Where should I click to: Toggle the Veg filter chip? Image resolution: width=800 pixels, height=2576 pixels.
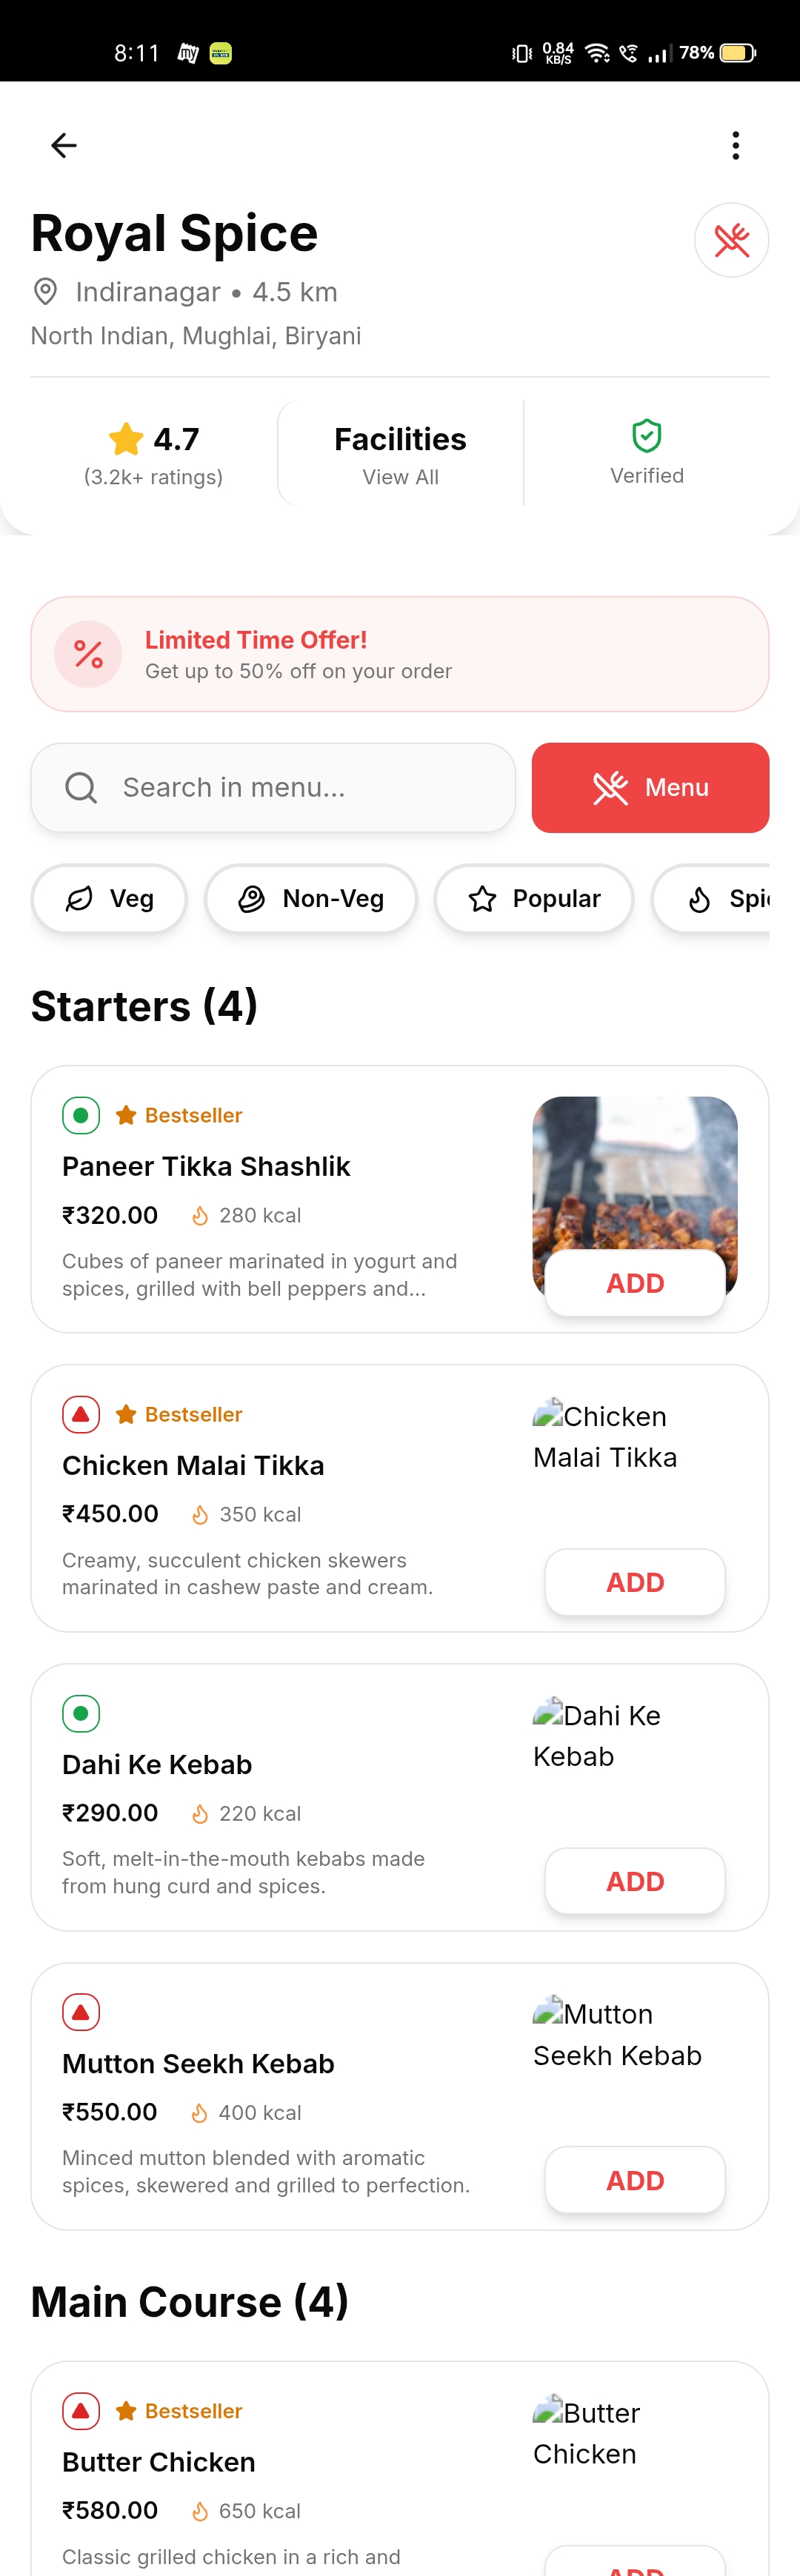click(x=109, y=899)
